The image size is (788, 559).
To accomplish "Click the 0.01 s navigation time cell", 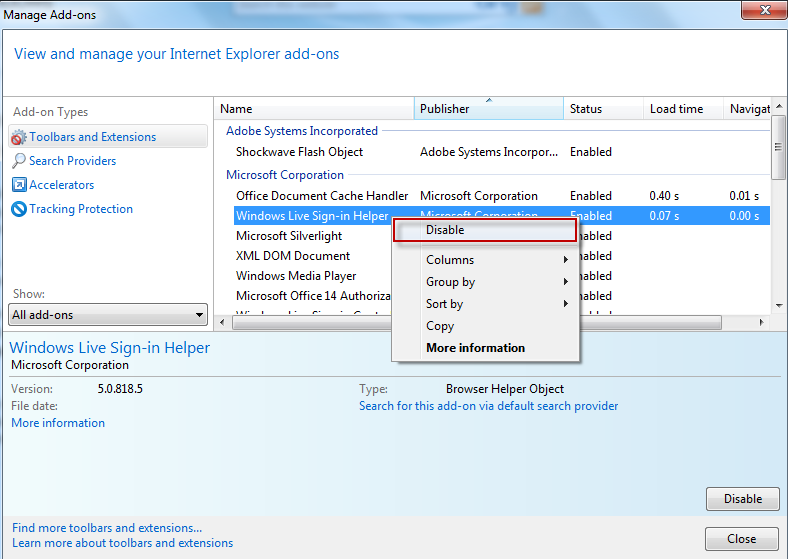I will click(744, 196).
